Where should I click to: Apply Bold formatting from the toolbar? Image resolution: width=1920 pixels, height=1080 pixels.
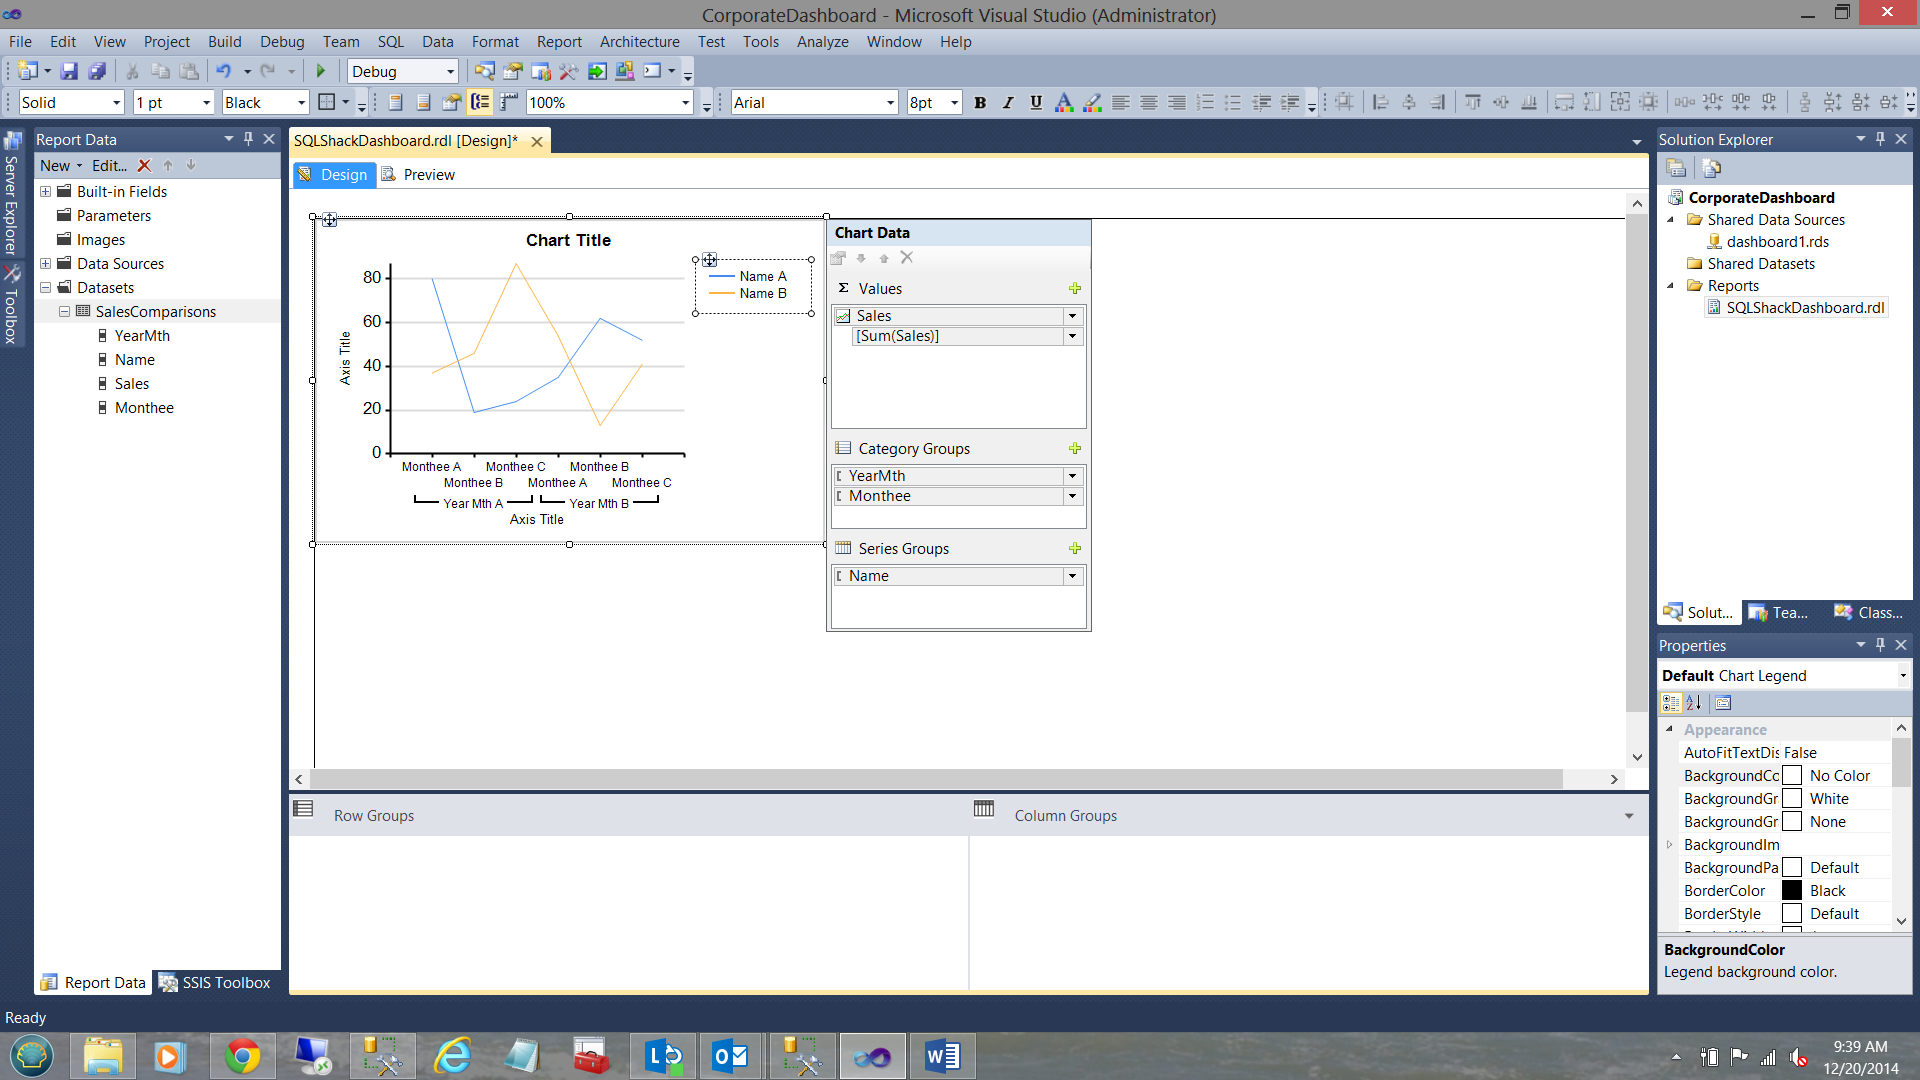coord(980,102)
